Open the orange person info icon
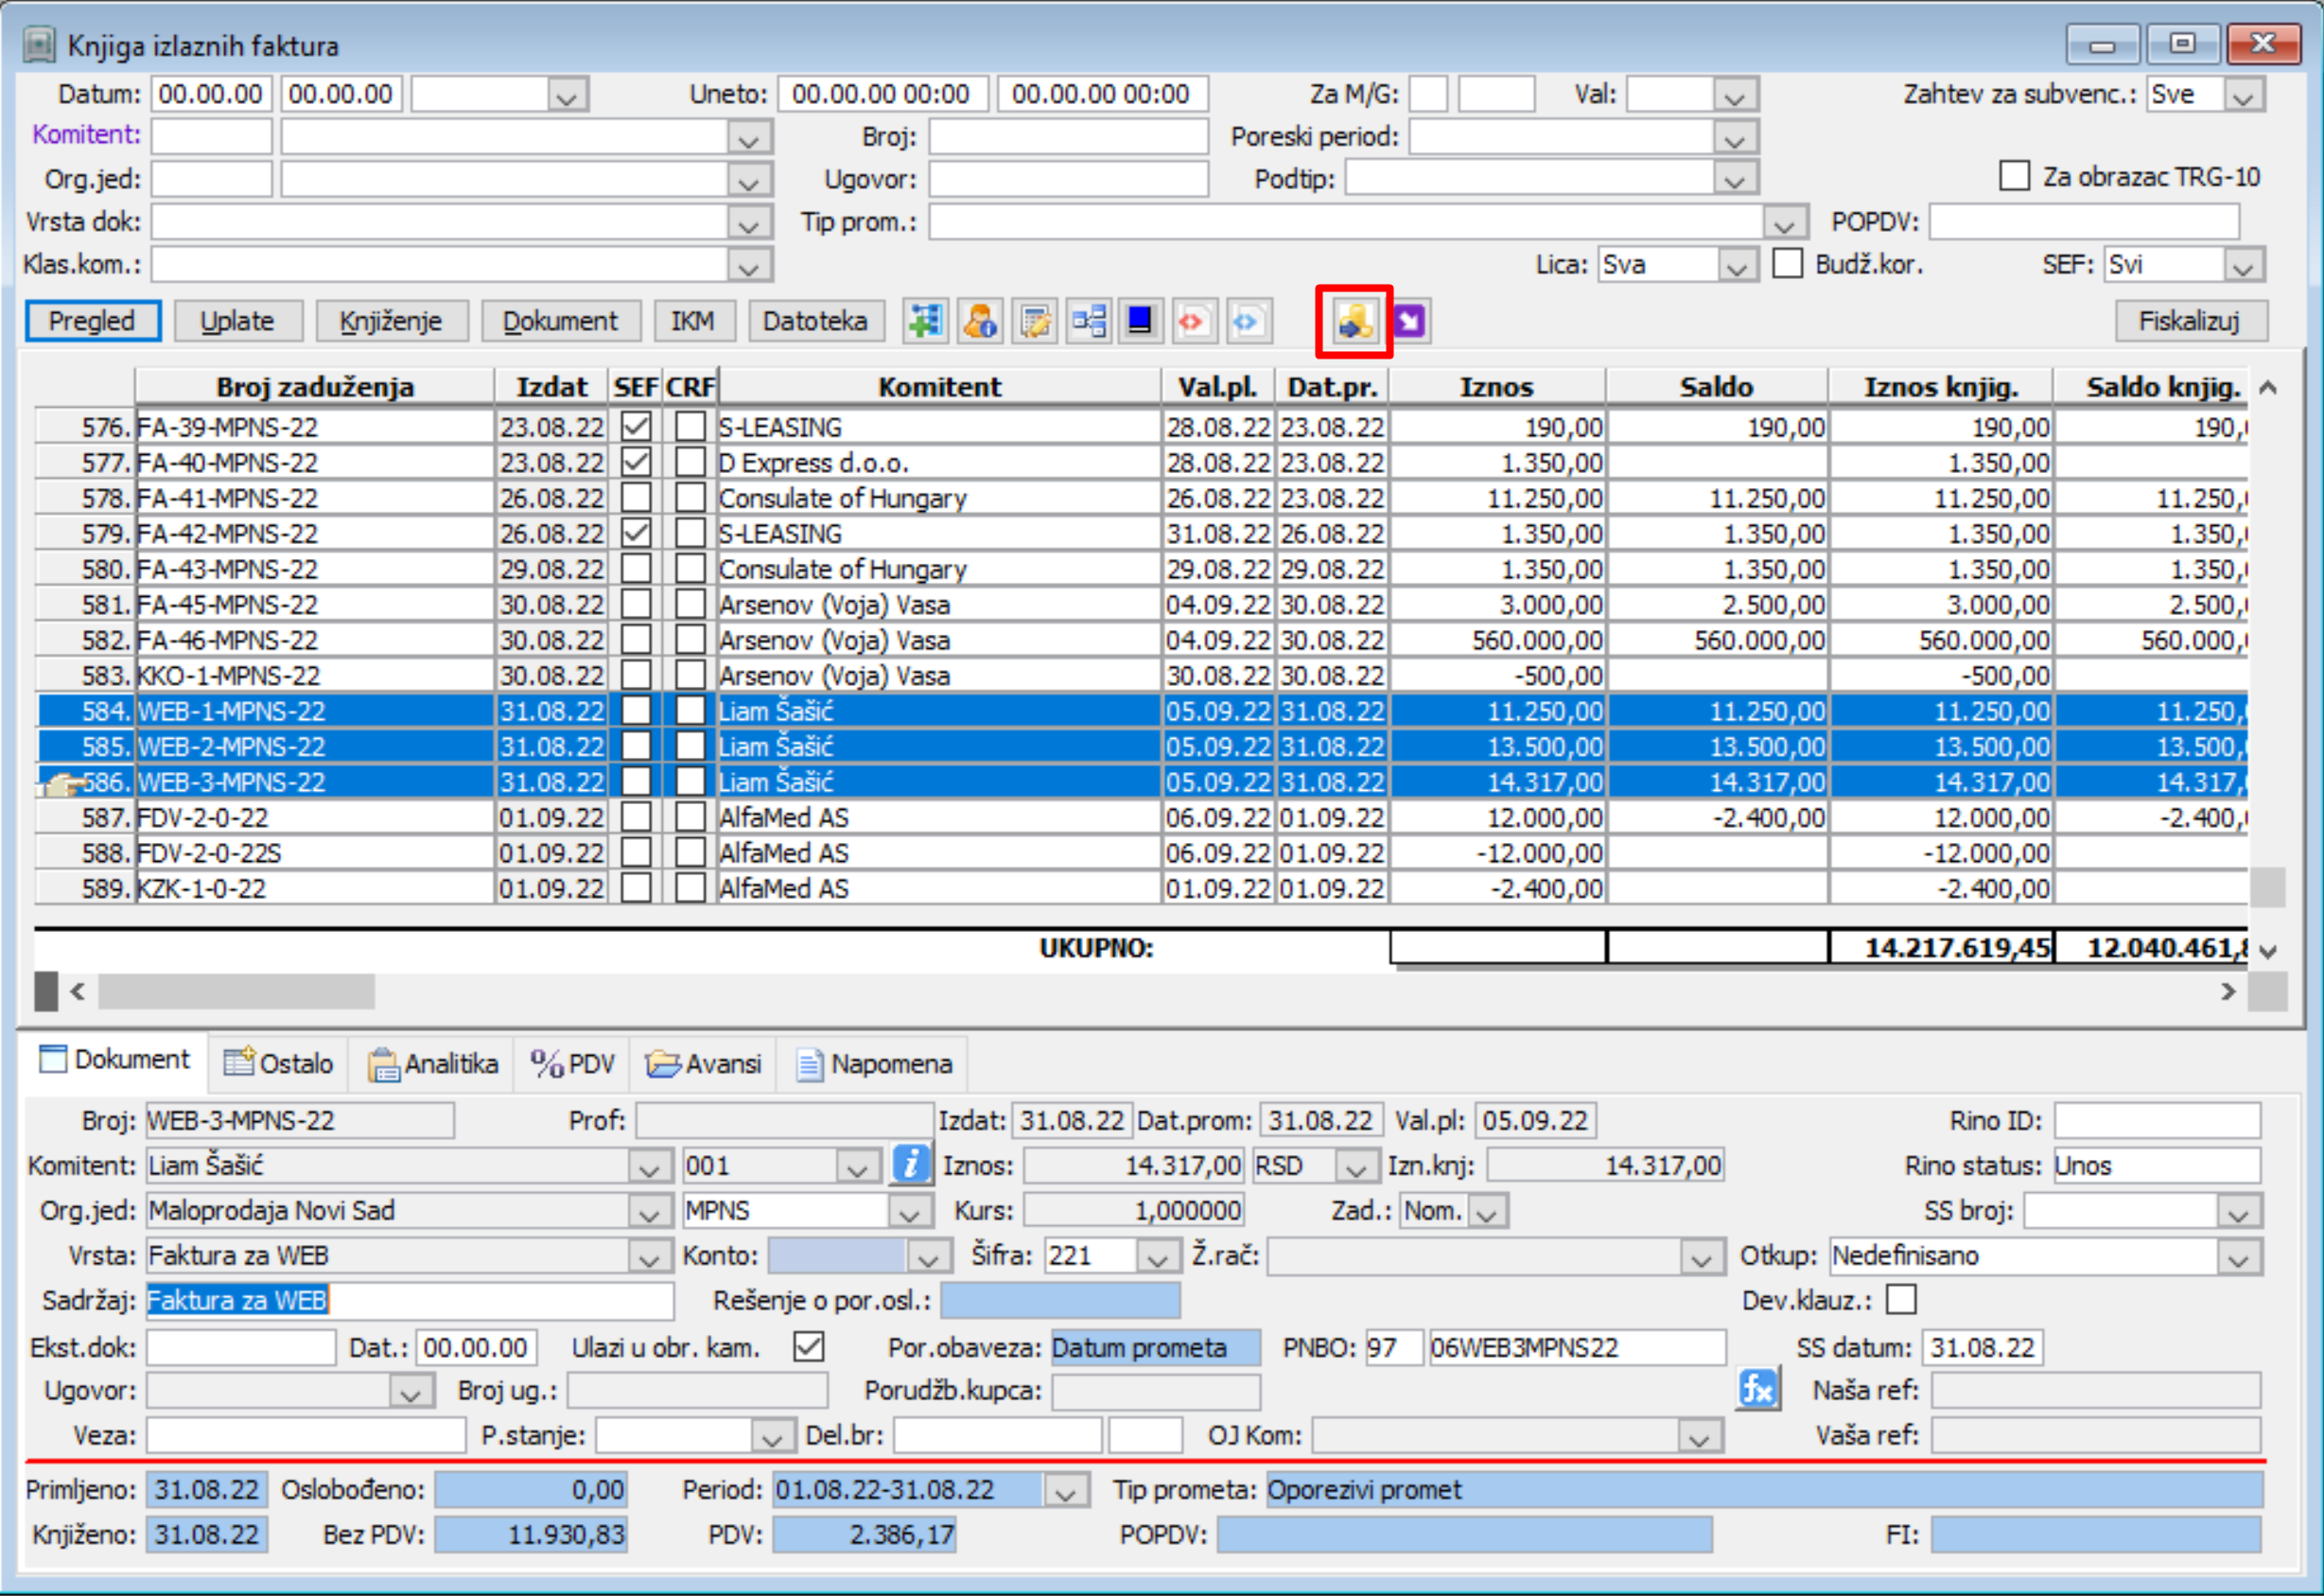 (x=980, y=321)
